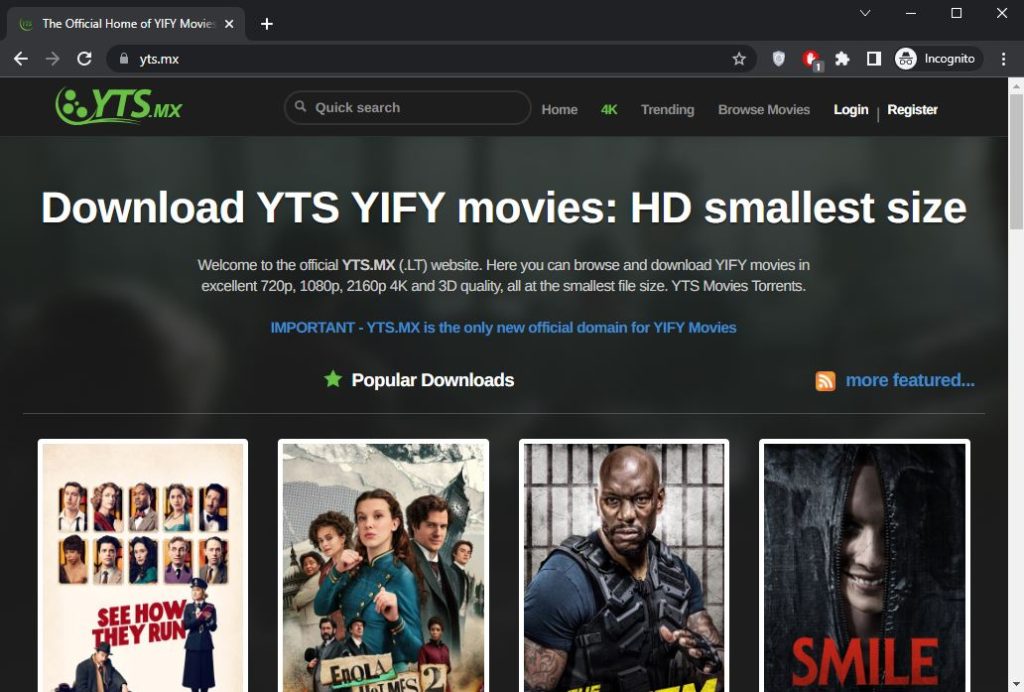
Task: Open the red extension with badge
Action: pyautogui.click(x=811, y=59)
